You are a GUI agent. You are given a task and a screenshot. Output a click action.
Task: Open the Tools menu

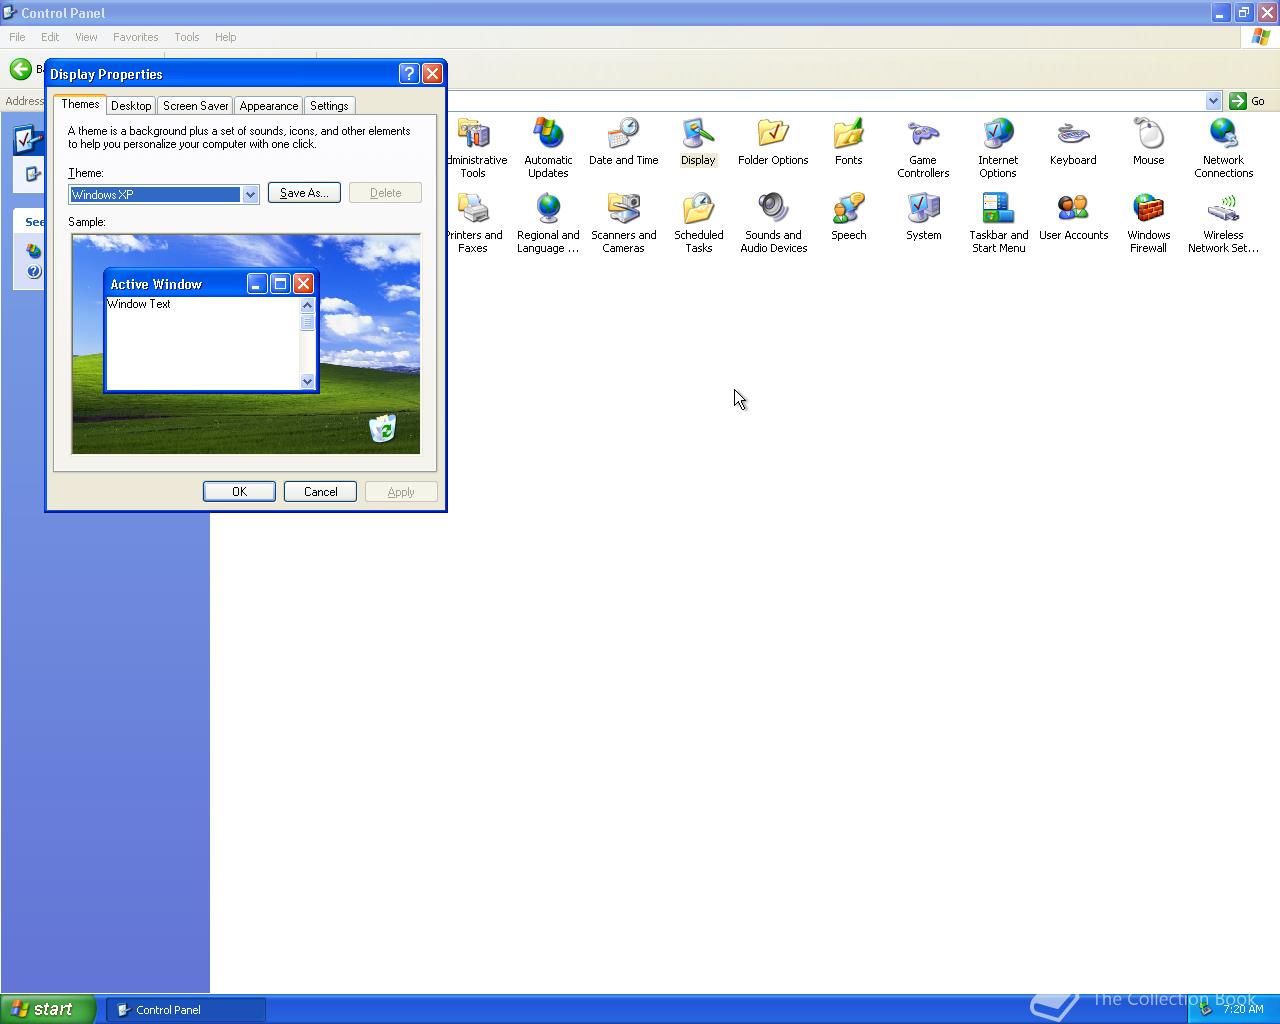187,37
